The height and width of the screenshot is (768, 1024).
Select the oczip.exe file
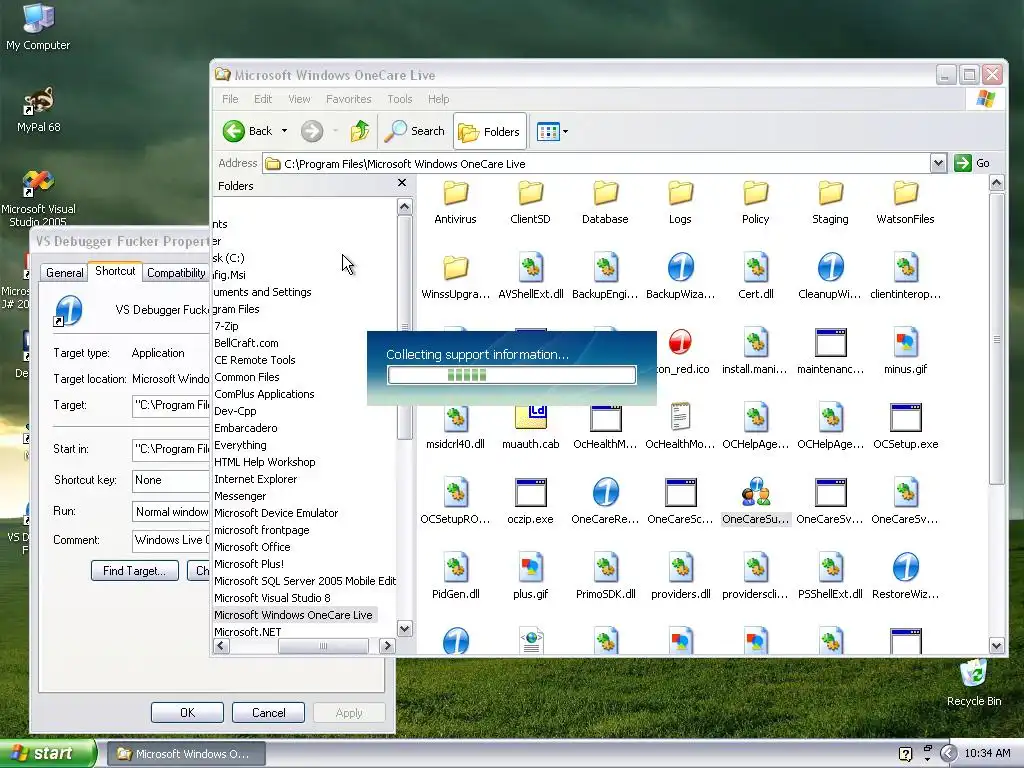point(530,502)
